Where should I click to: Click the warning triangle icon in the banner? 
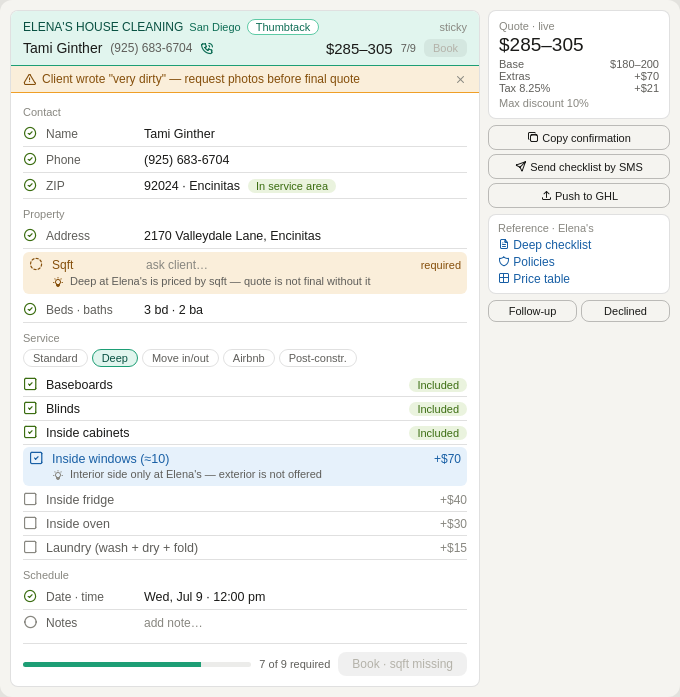(30, 80)
